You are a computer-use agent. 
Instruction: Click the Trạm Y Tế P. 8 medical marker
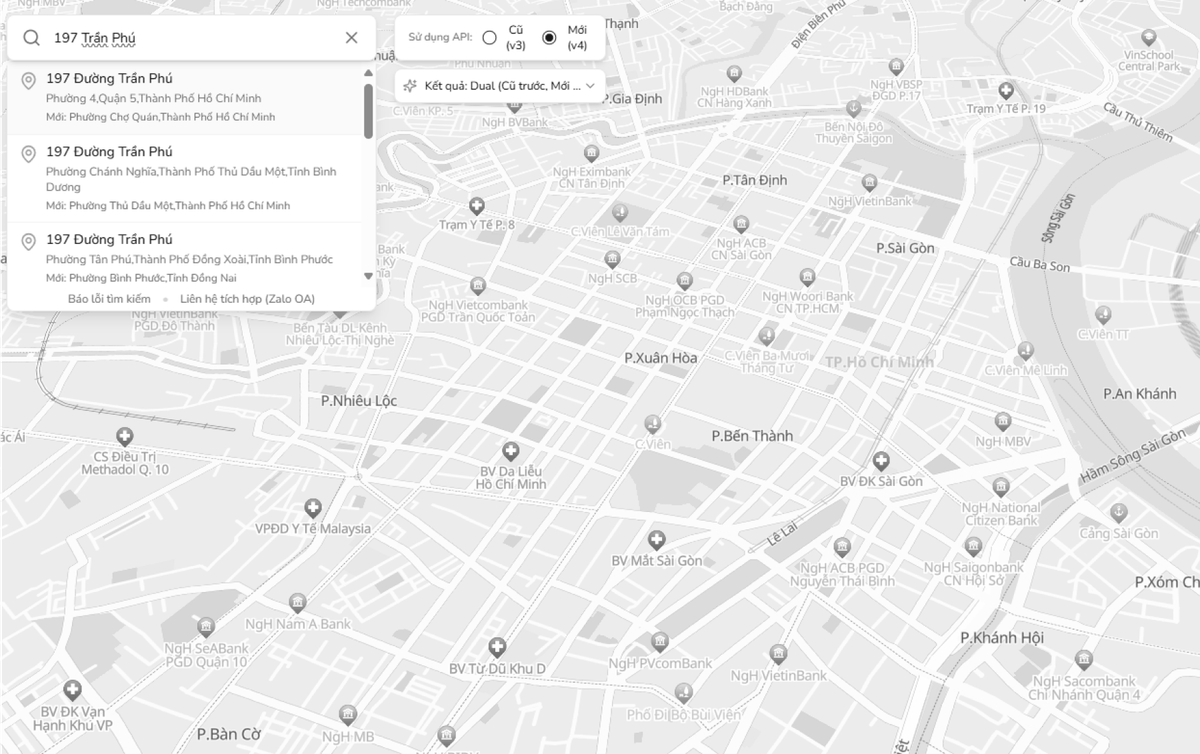coord(478,206)
